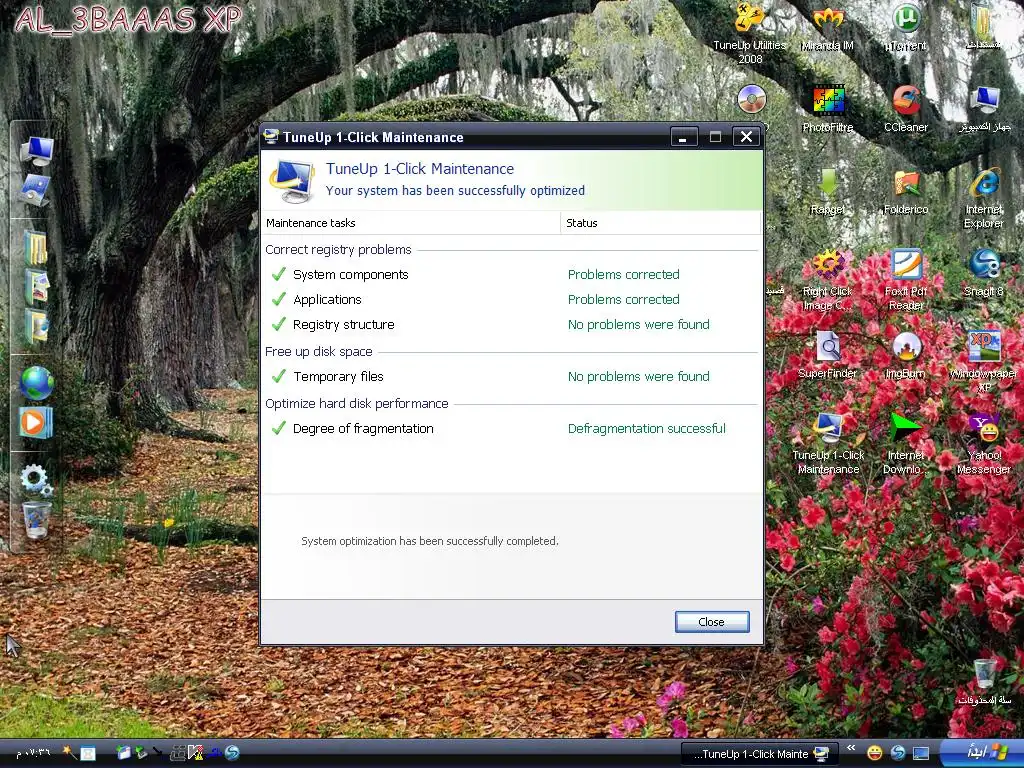This screenshot has width=1024, height=768.
Task: Click the Correct registry problems group heading
Action: [x=338, y=249]
